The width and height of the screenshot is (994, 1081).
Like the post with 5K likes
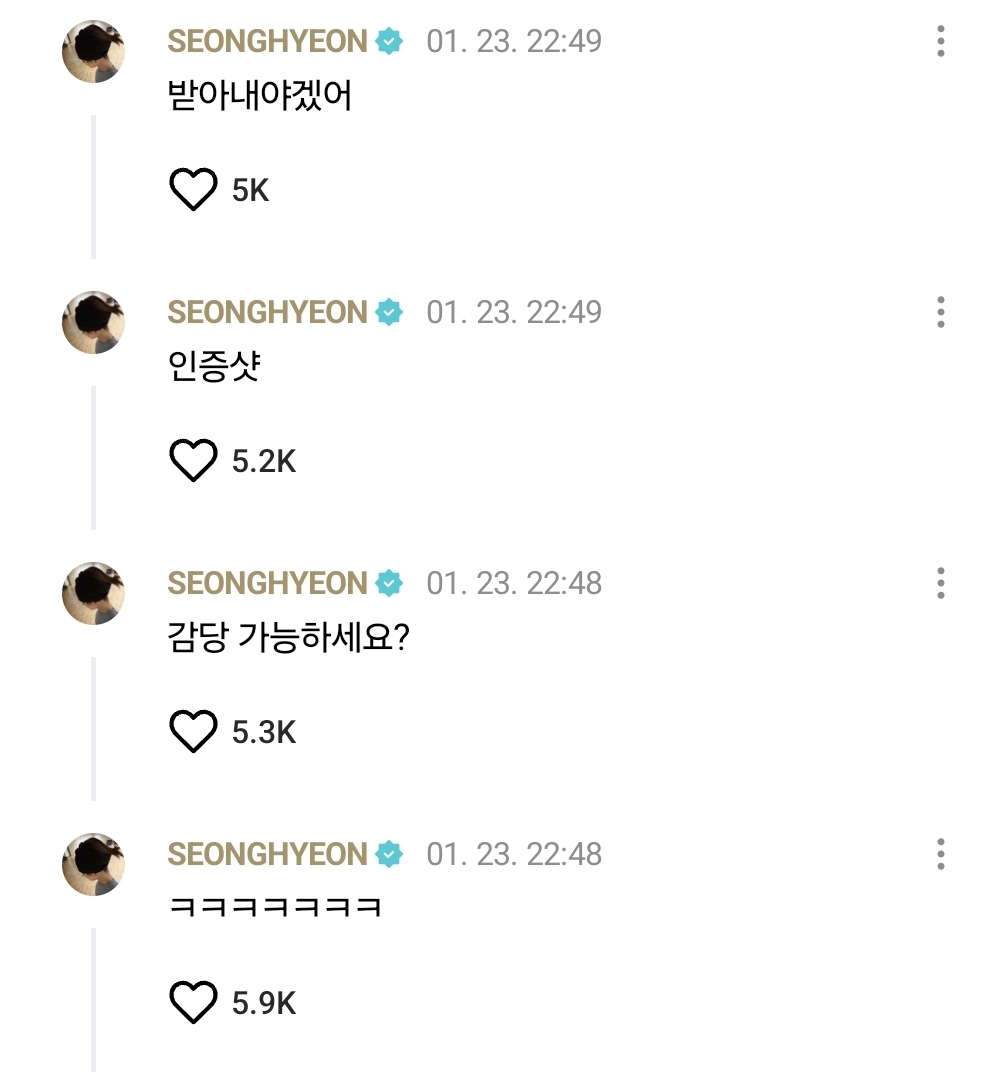[x=193, y=189]
